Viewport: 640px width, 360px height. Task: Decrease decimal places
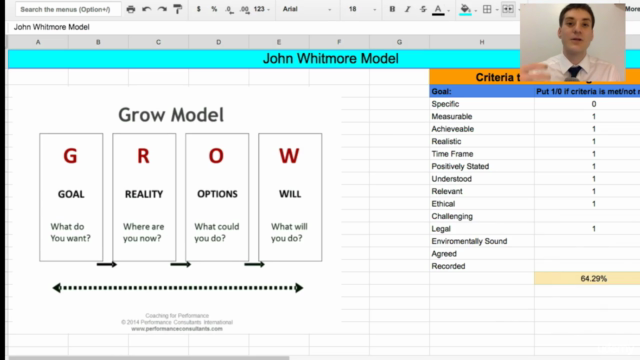click(229, 9)
